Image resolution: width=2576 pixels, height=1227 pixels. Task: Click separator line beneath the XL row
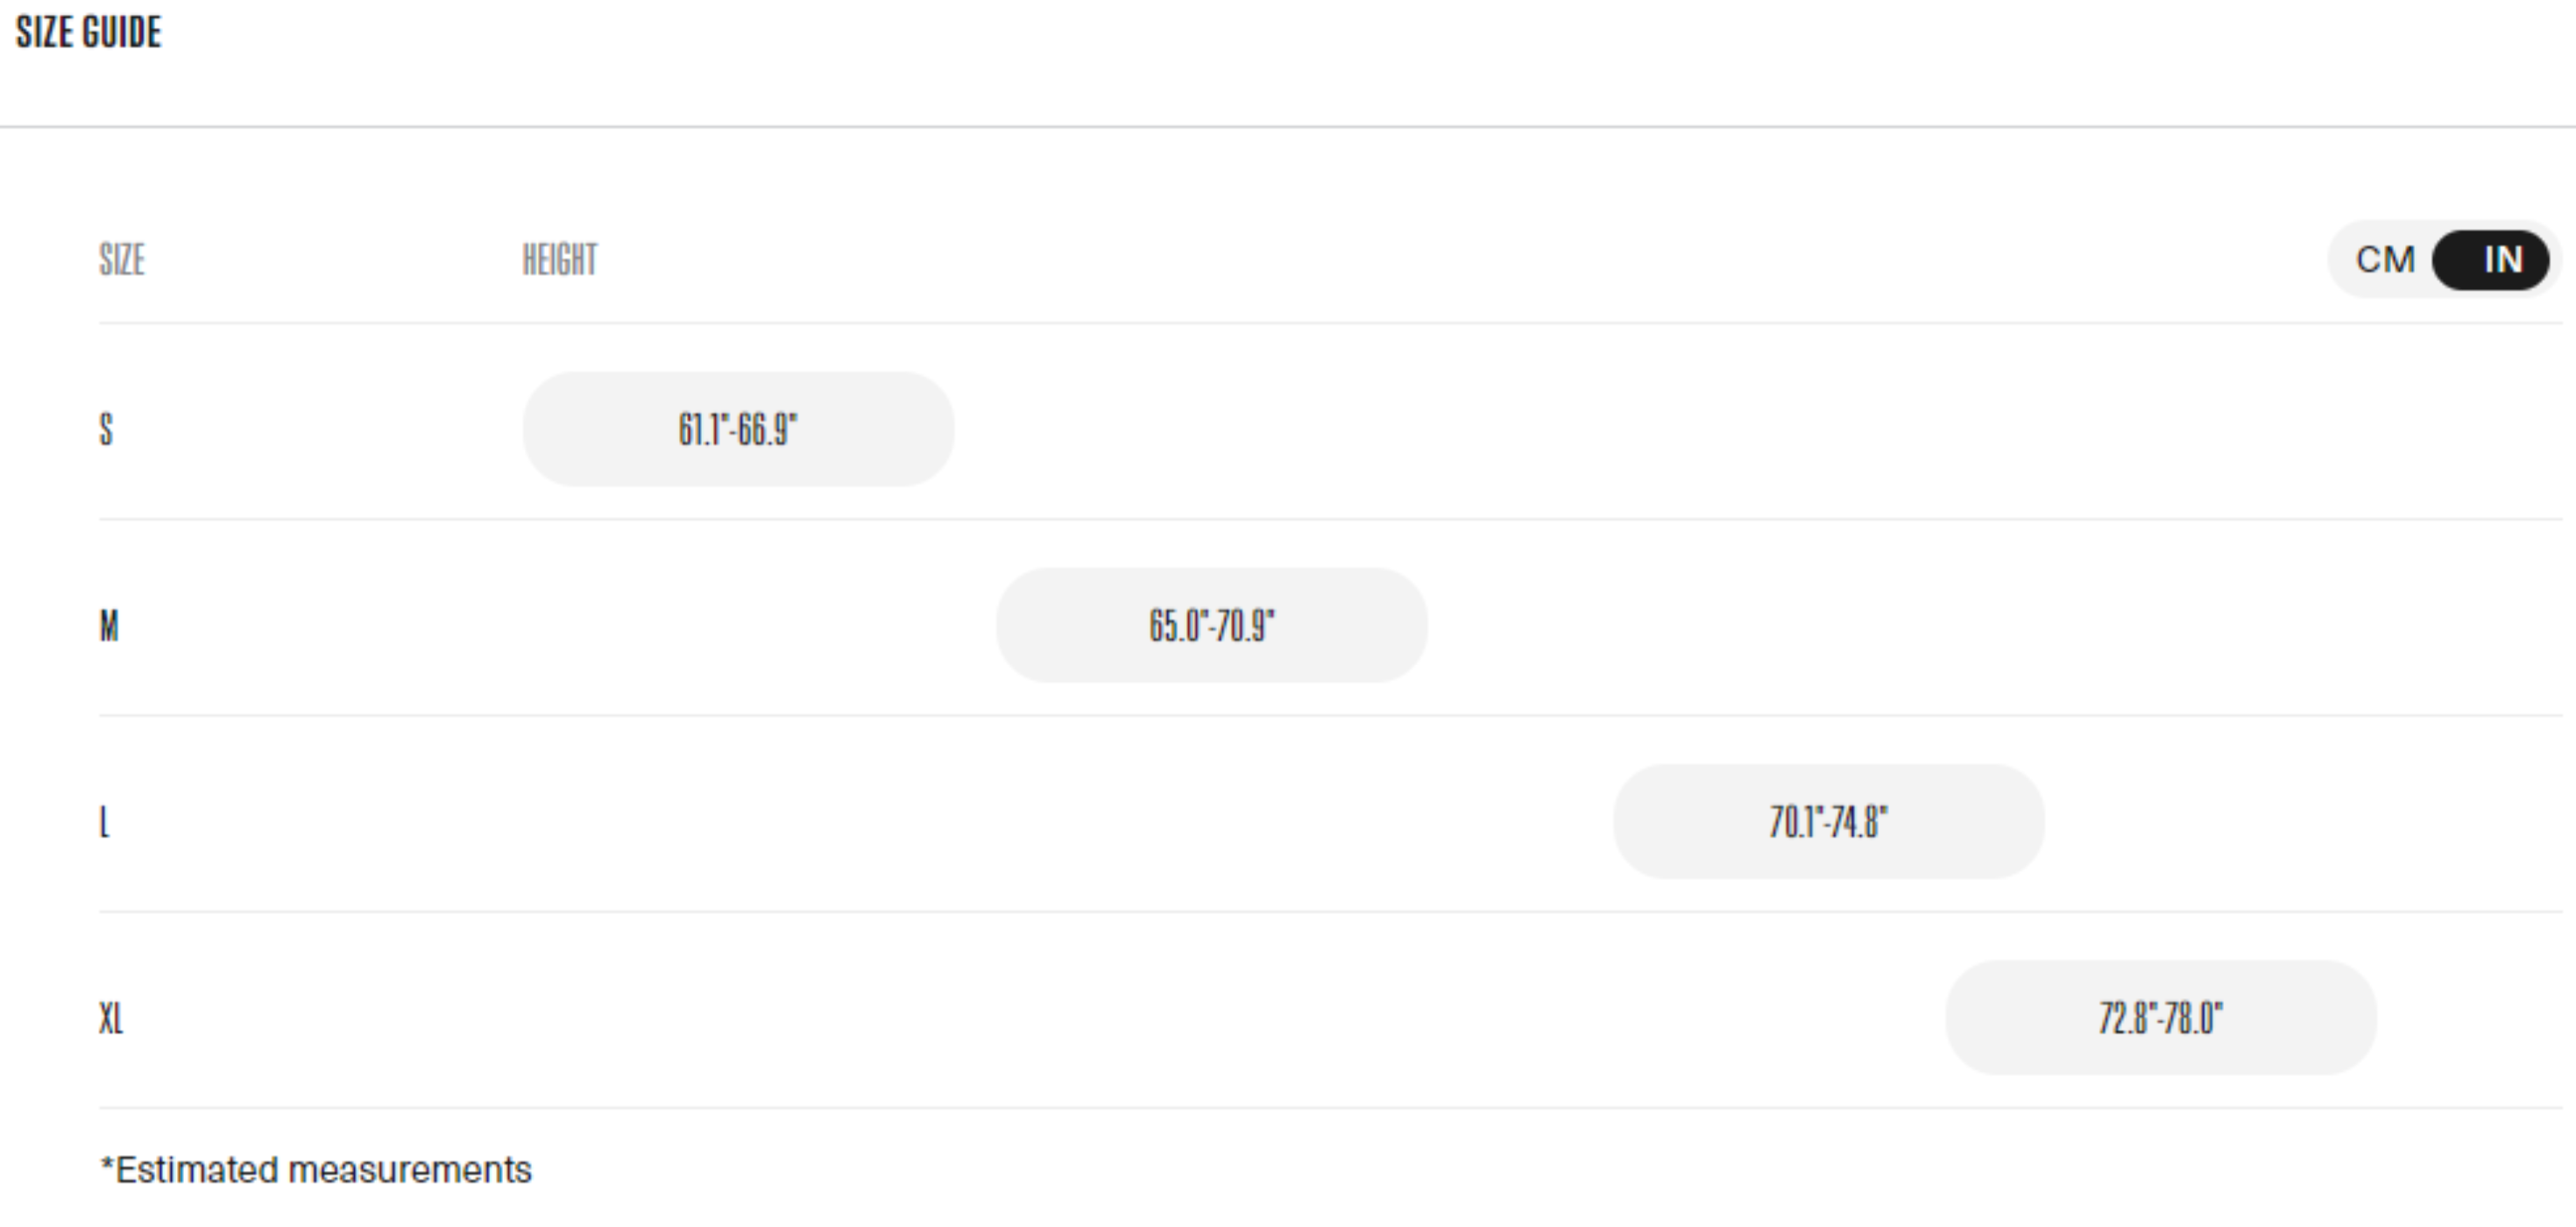pos(1330,1107)
